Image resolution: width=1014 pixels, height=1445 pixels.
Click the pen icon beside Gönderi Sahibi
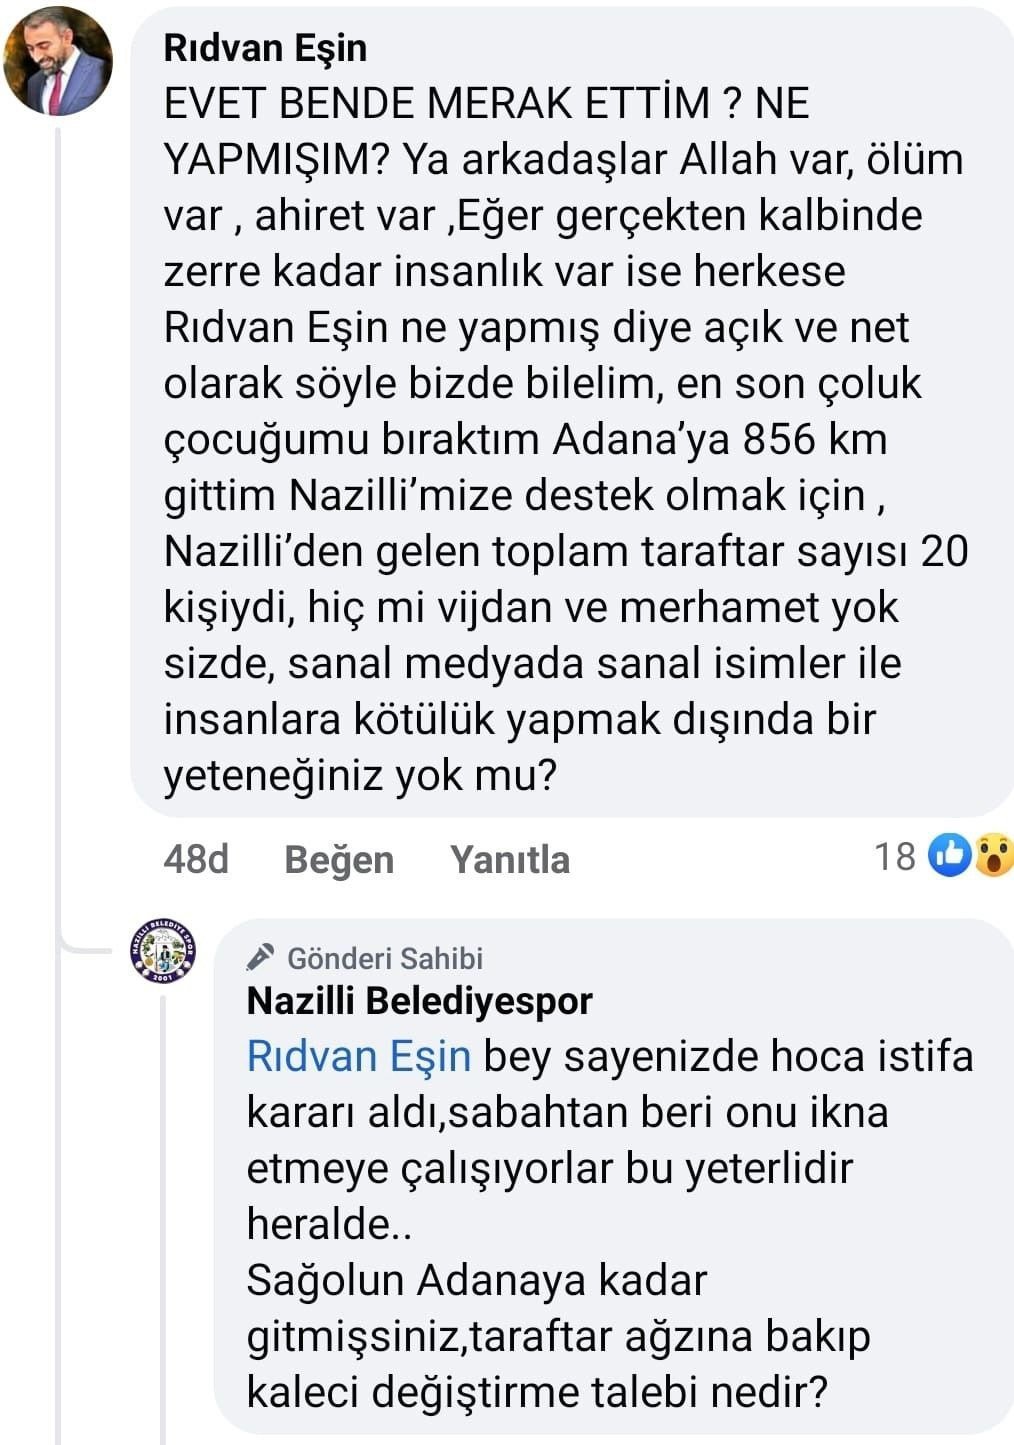tap(260, 958)
